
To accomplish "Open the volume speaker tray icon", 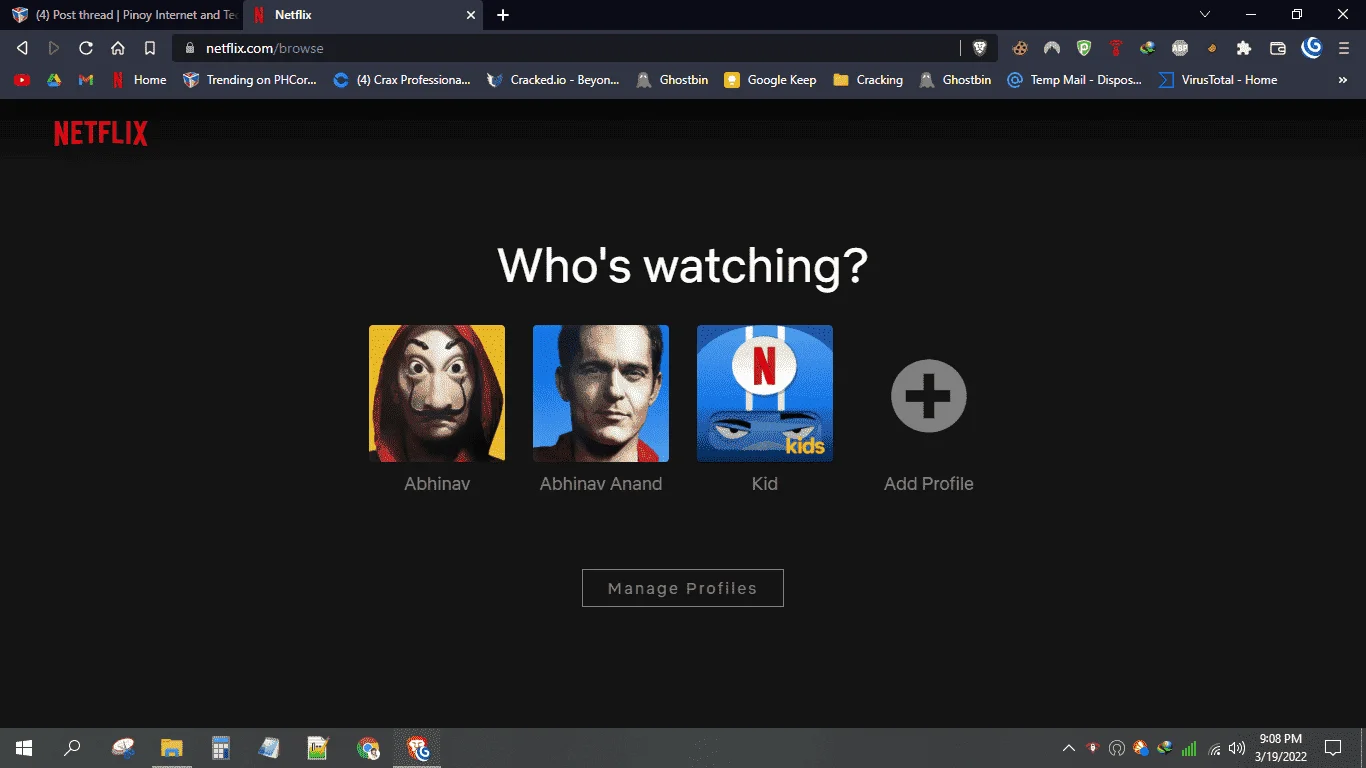I will [1237, 748].
